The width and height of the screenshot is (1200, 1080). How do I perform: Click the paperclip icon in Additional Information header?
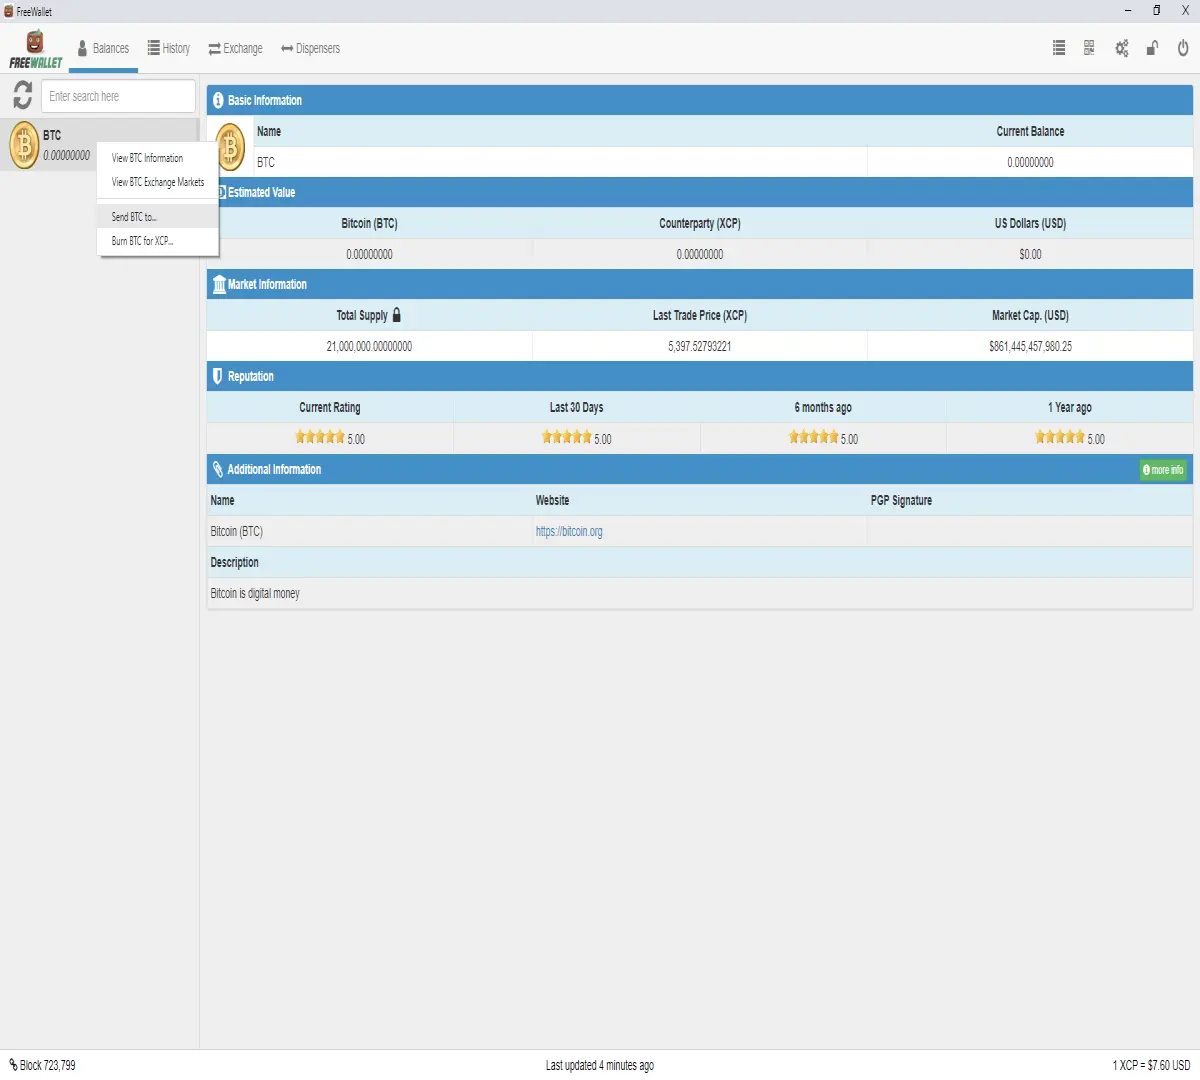point(217,469)
